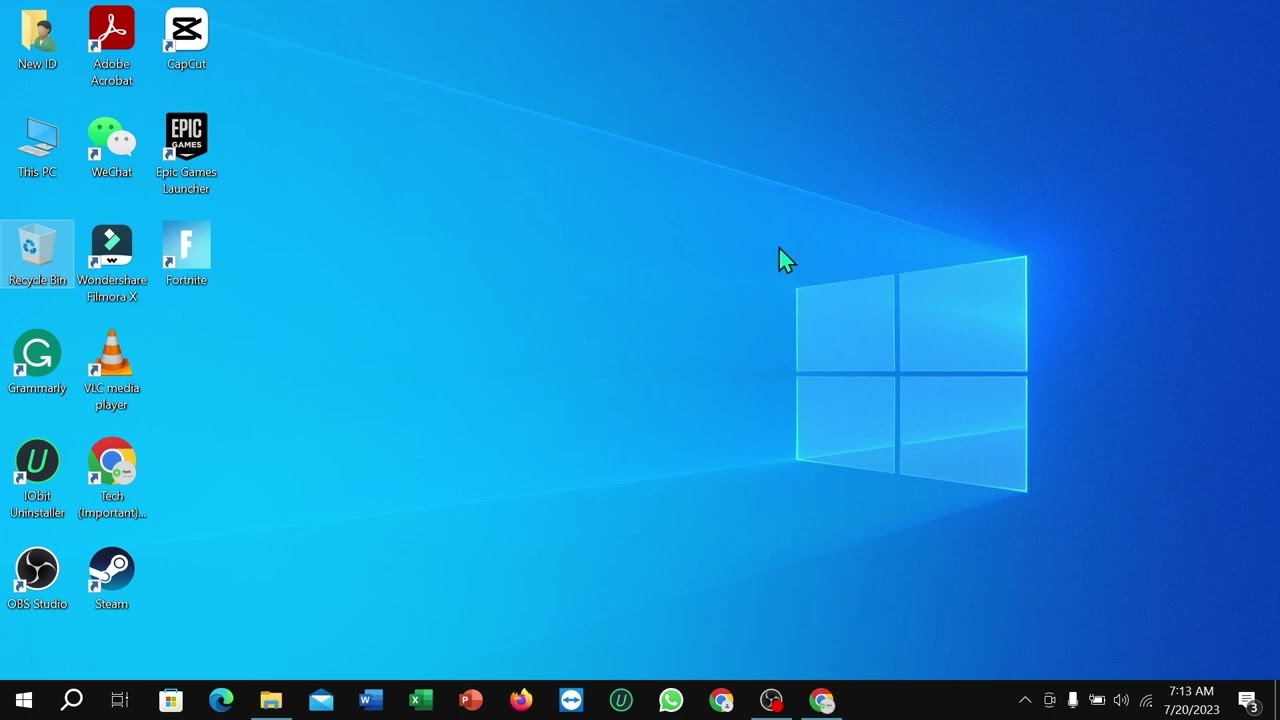Image resolution: width=1280 pixels, height=720 pixels.
Task: Launch PowerPoint from the taskbar
Action: pyautogui.click(x=471, y=700)
